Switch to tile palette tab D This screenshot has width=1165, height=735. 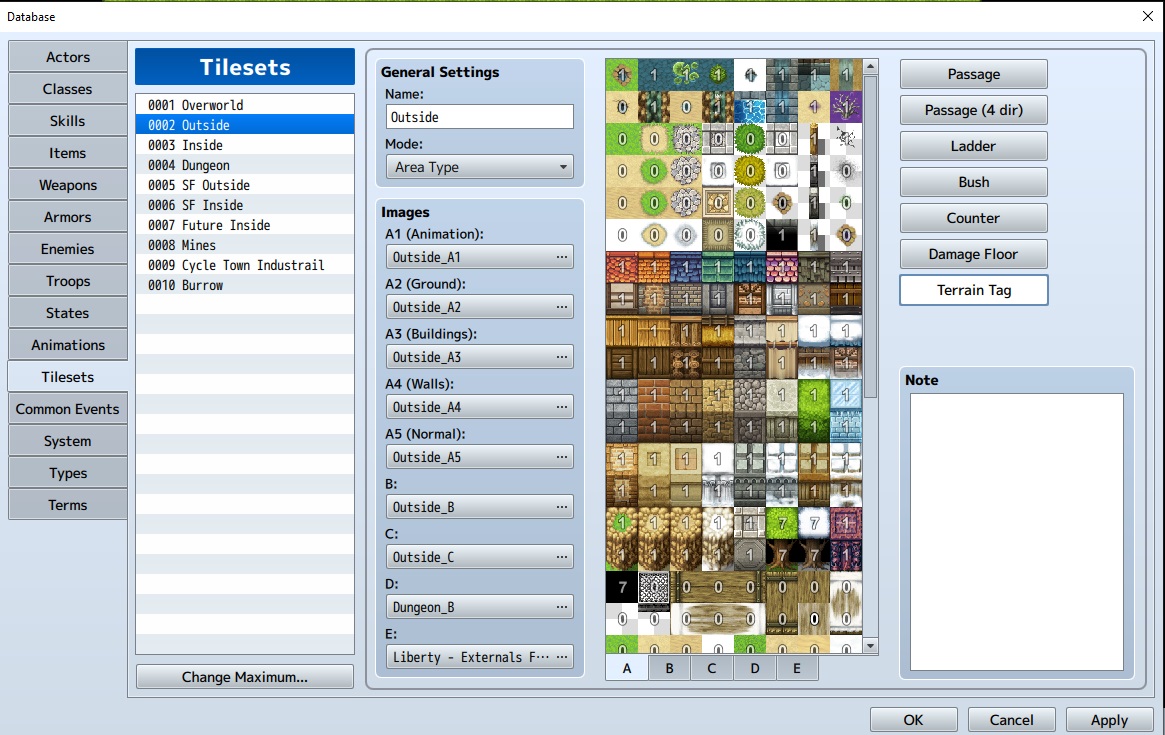tap(755, 668)
